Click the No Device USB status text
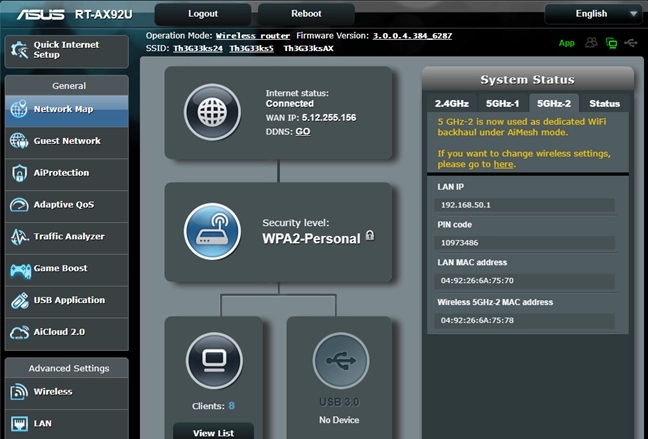Image resolution: width=648 pixels, height=439 pixels. point(339,420)
